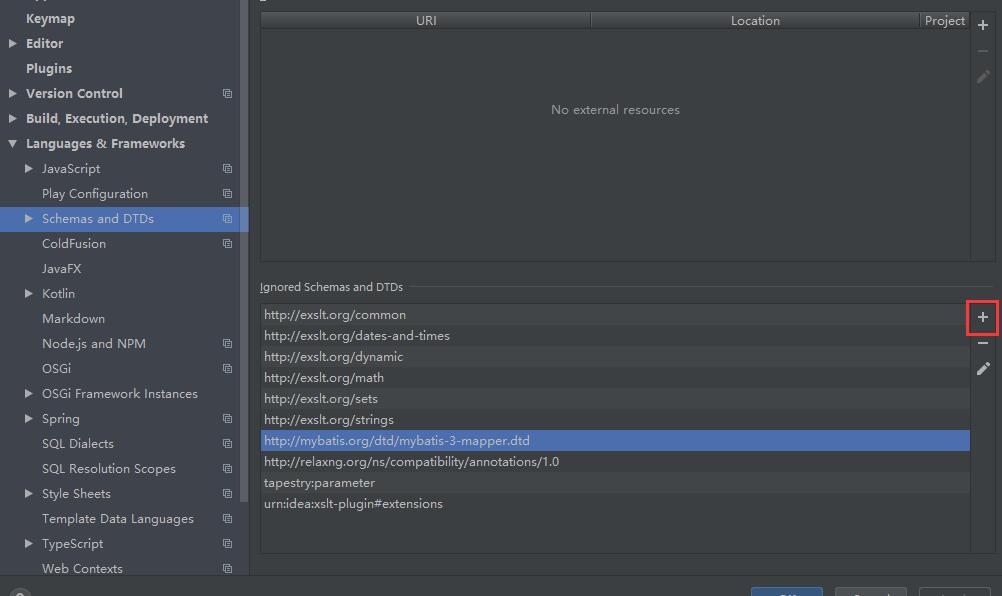The image size is (1002, 596).
Task: Select the tapestry:parameter ignored entry
Action: (x=319, y=483)
